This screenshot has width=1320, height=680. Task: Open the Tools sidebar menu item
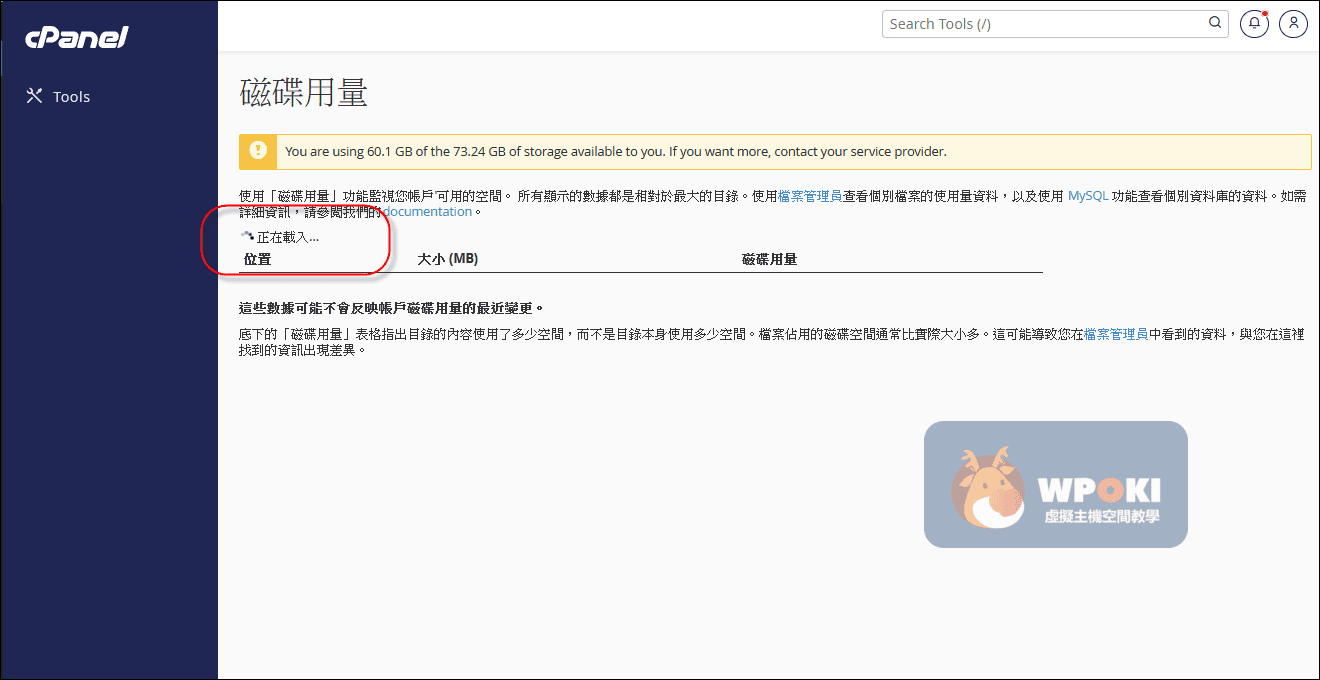71,97
